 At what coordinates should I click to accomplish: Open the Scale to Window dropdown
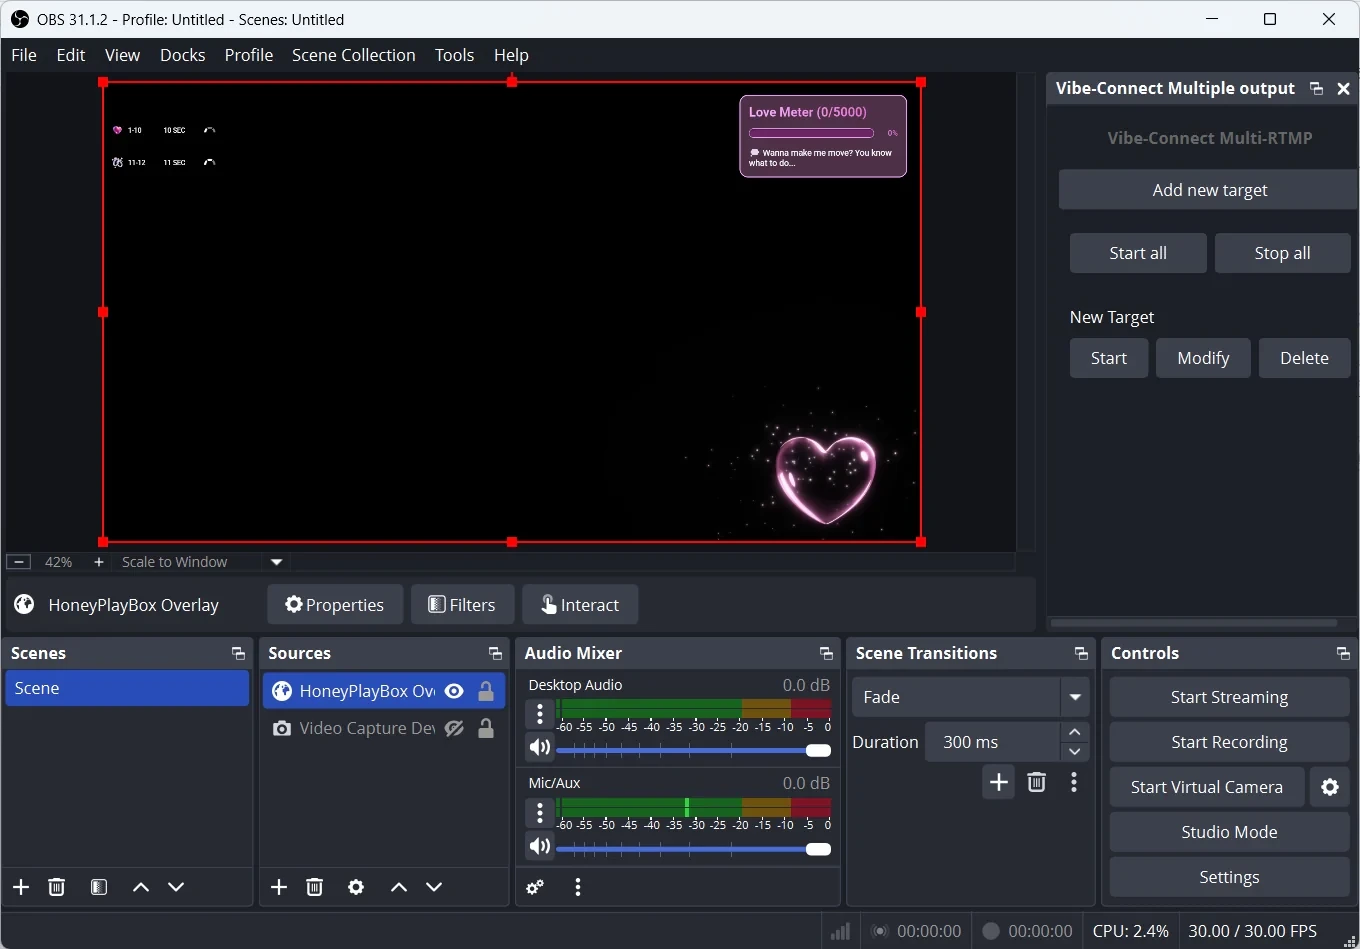[277, 562]
